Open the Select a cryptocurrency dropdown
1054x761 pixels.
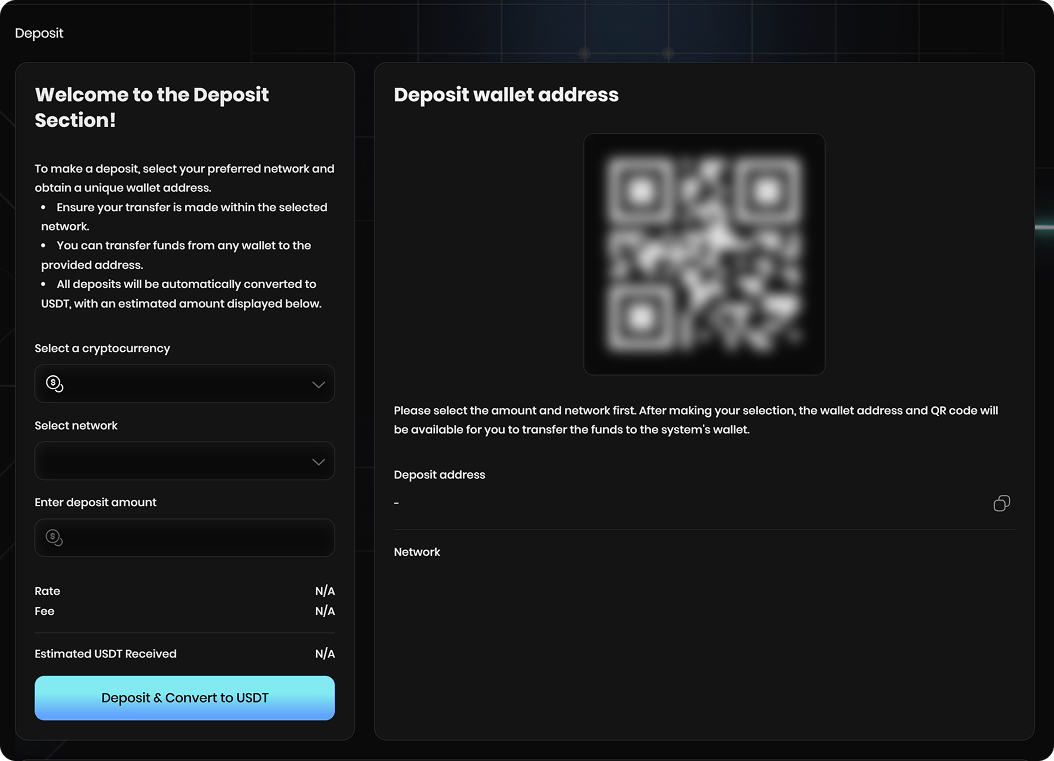(185, 384)
